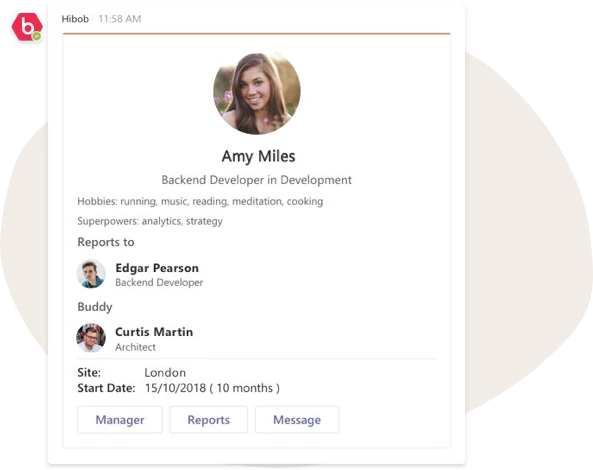Click the Message button
The height and width of the screenshot is (470, 593).
pyautogui.click(x=297, y=420)
